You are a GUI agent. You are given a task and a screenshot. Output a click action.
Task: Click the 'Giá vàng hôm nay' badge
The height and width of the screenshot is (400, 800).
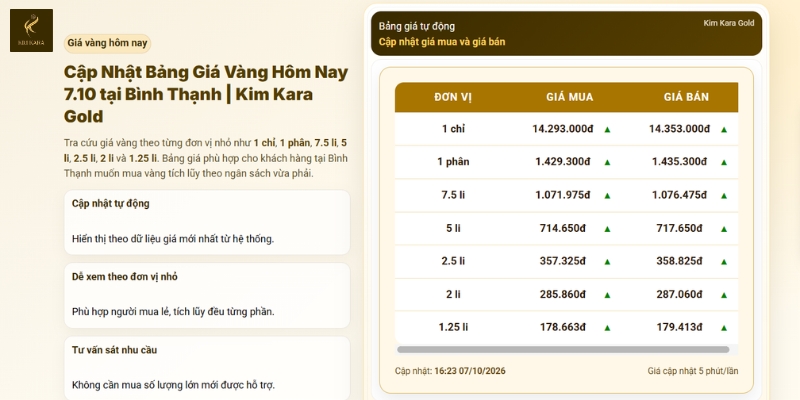107,43
